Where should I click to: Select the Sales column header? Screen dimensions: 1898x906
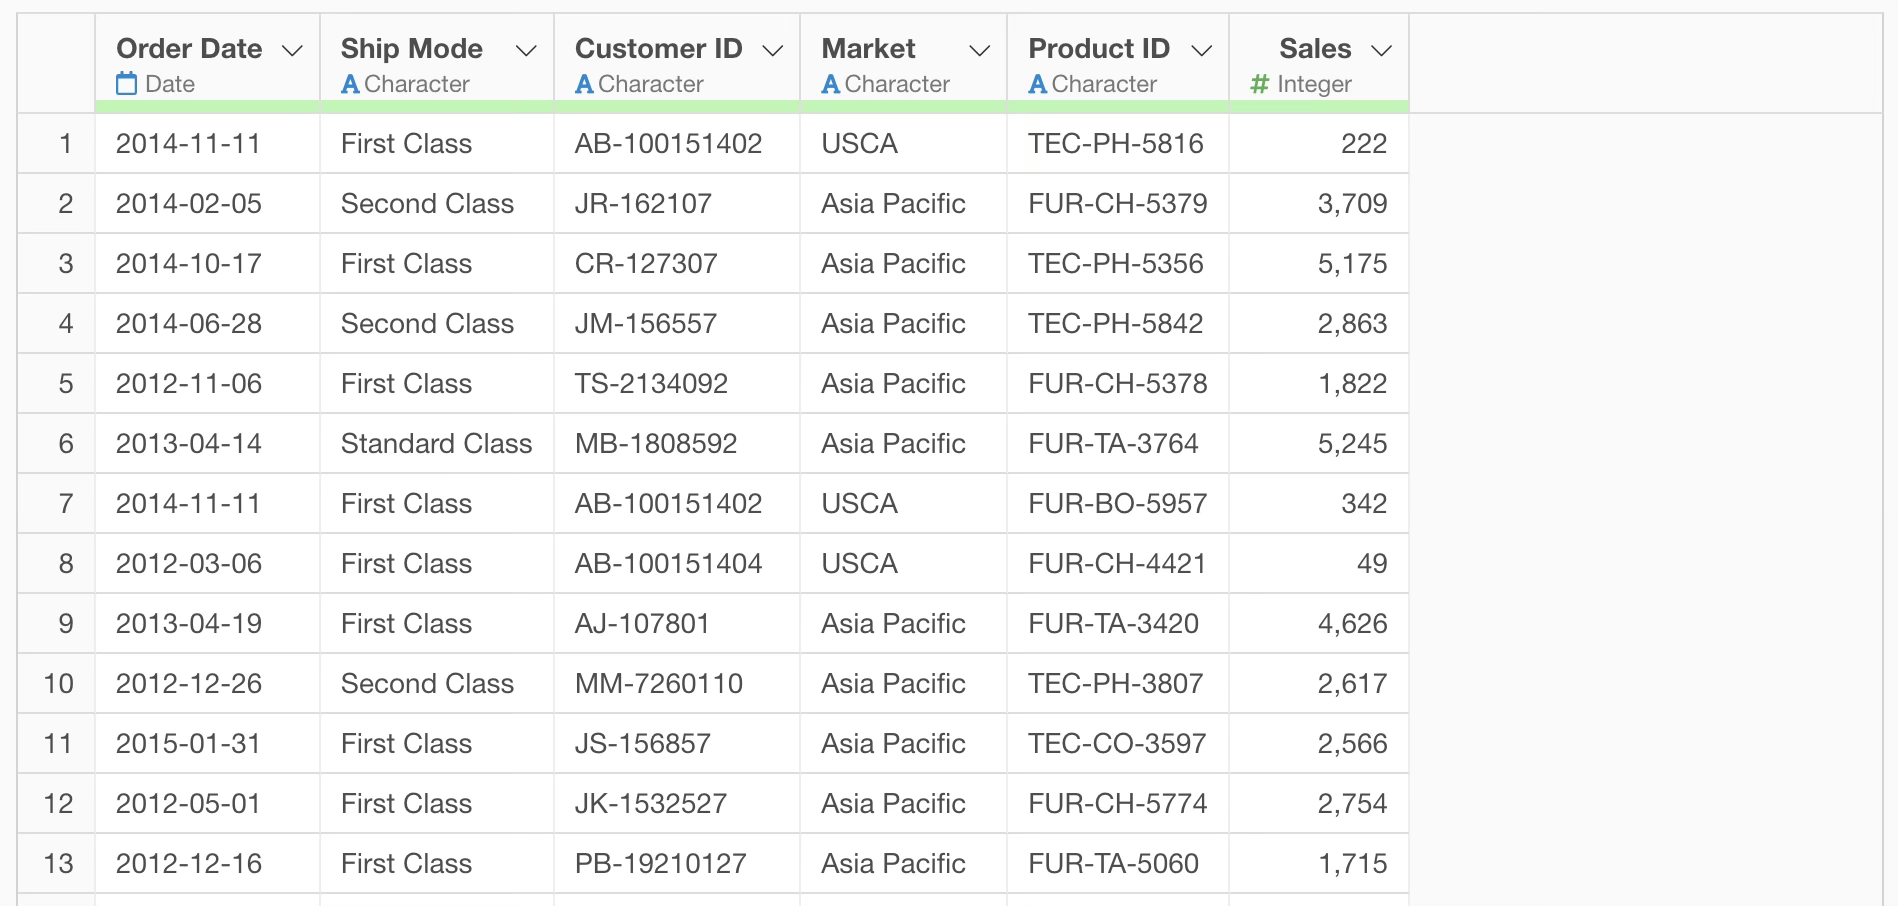(x=1314, y=49)
